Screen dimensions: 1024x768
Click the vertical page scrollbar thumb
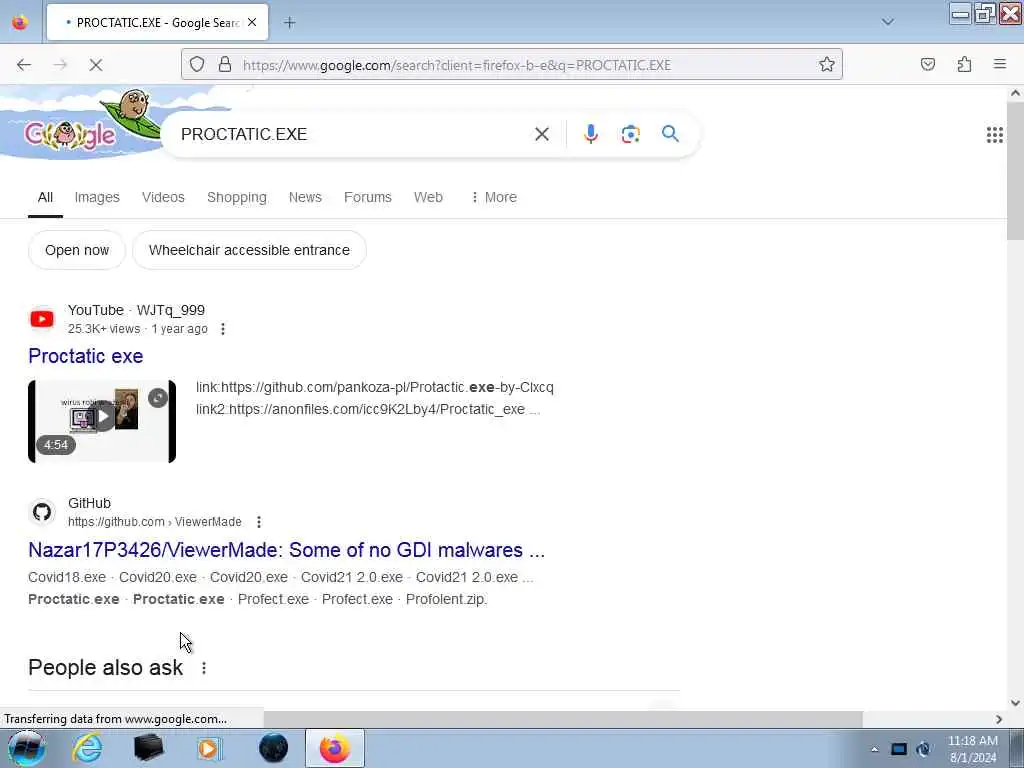click(x=1015, y=171)
